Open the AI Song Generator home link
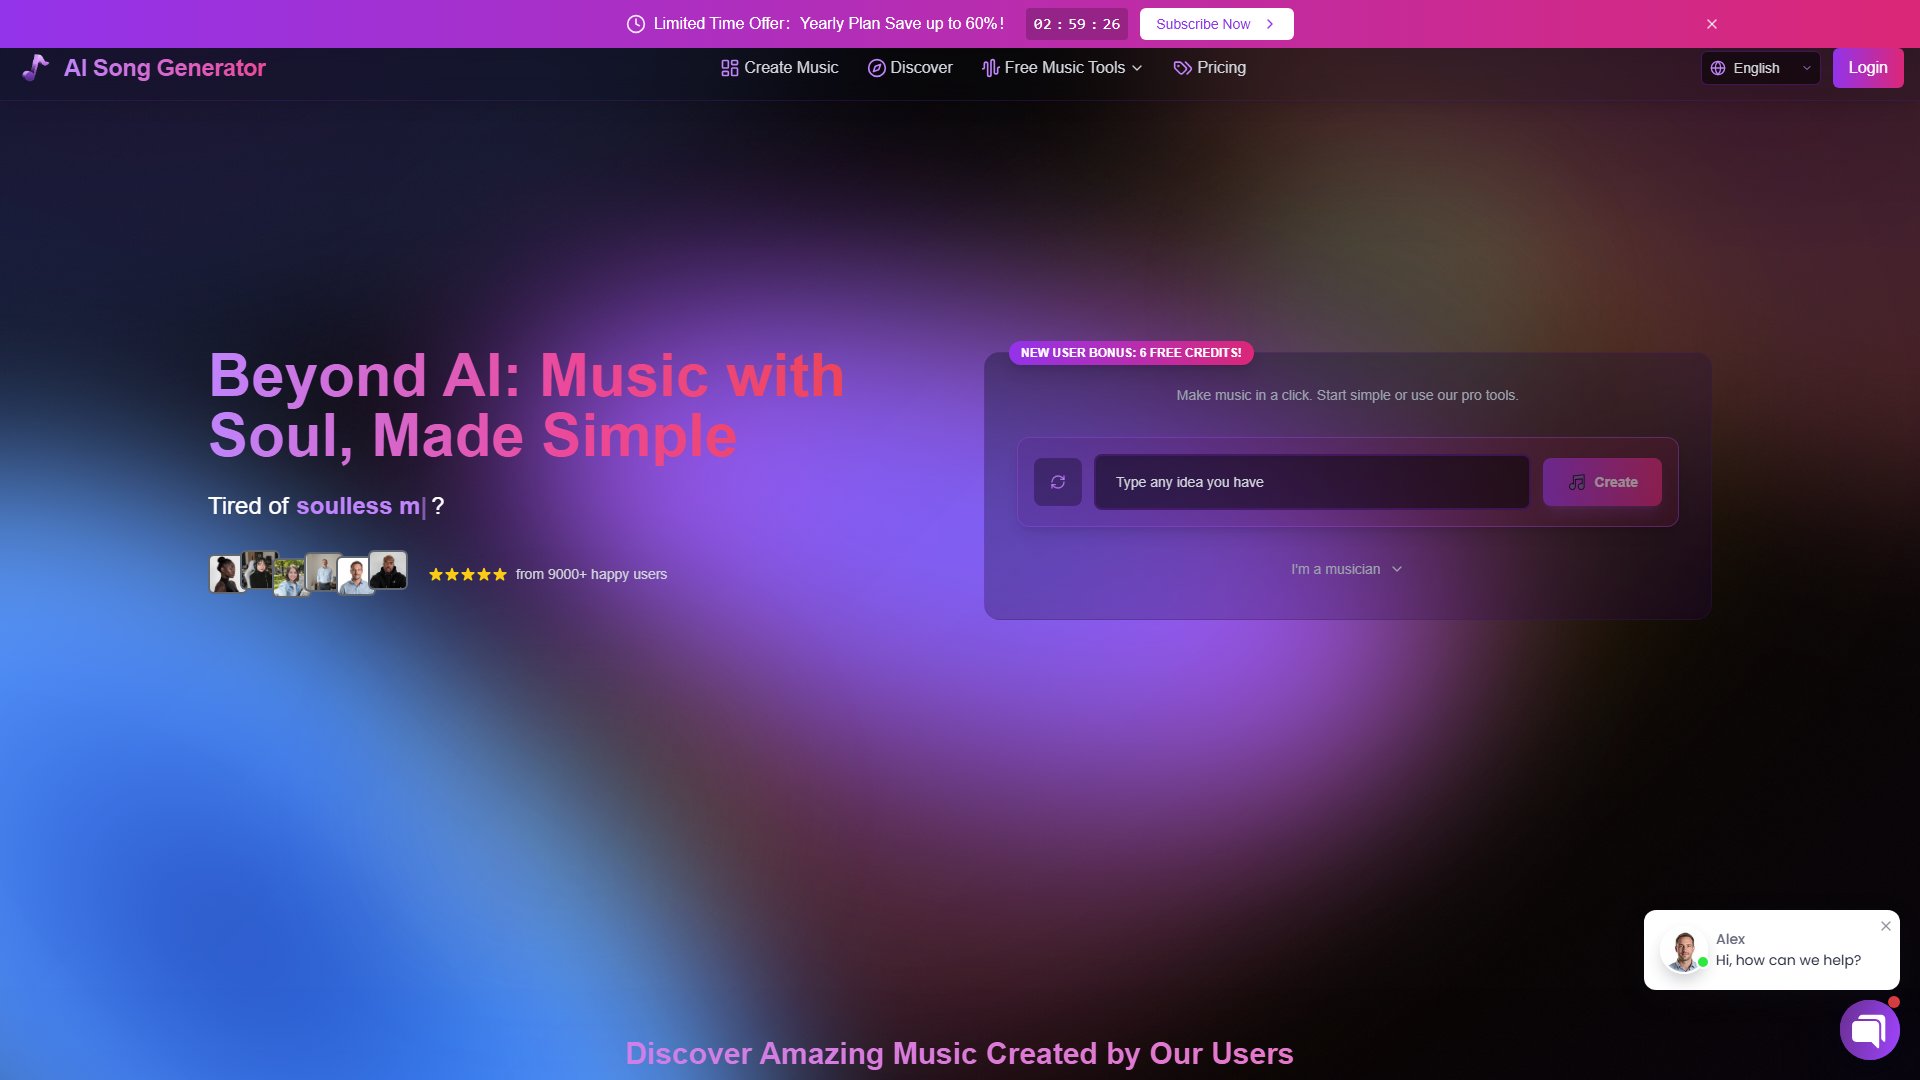 [144, 68]
